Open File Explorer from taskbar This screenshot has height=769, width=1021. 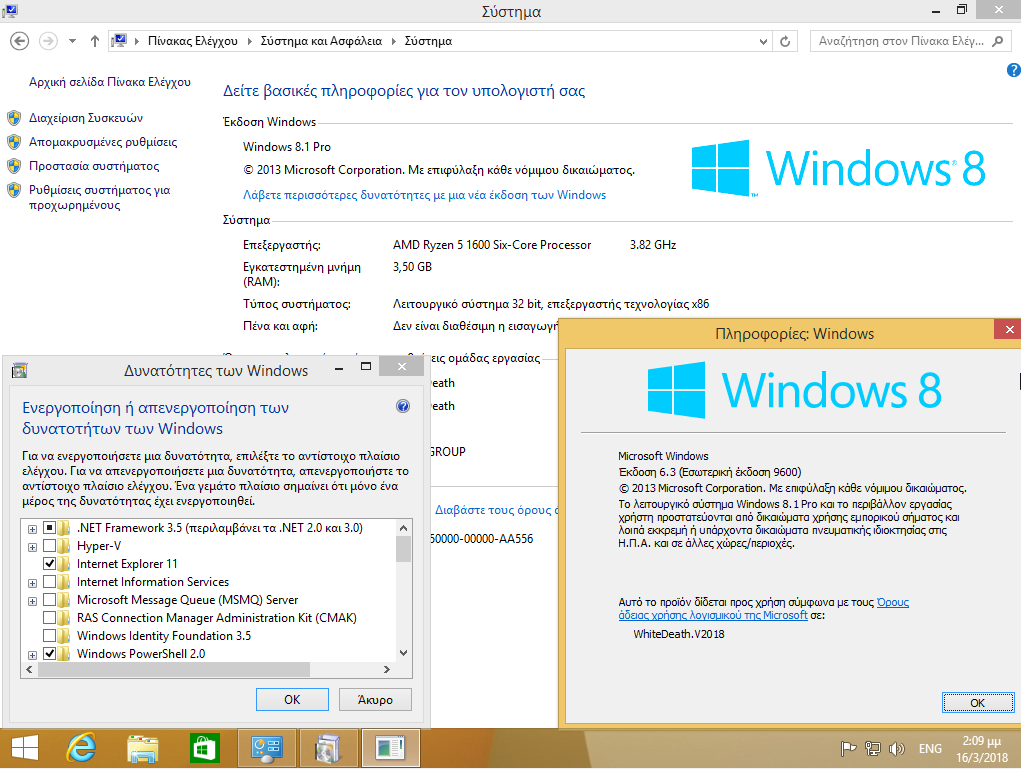[143, 748]
